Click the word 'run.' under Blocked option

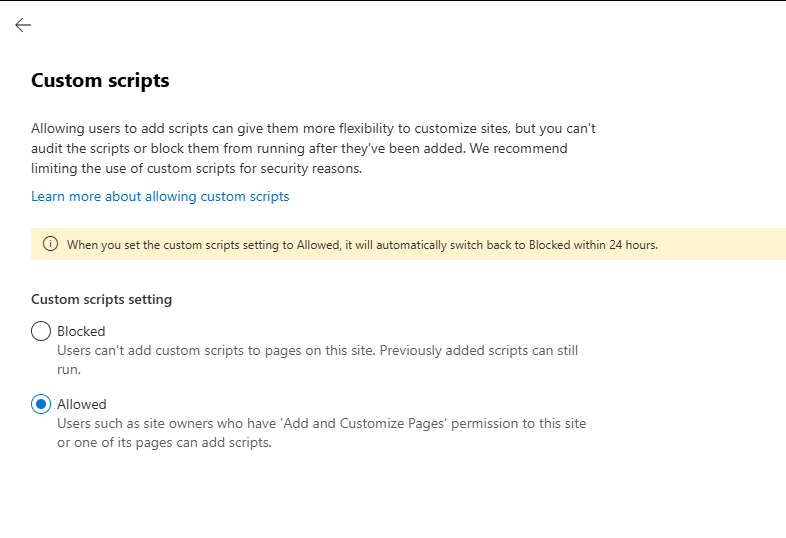(69, 370)
